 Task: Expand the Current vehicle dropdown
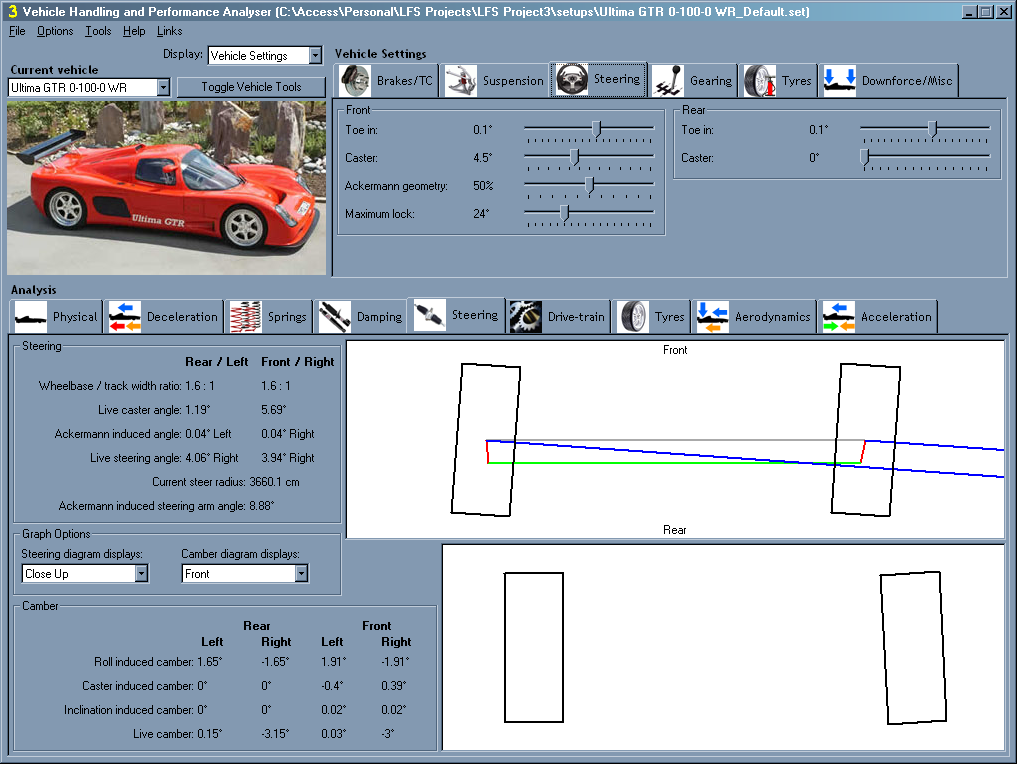pos(163,88)
